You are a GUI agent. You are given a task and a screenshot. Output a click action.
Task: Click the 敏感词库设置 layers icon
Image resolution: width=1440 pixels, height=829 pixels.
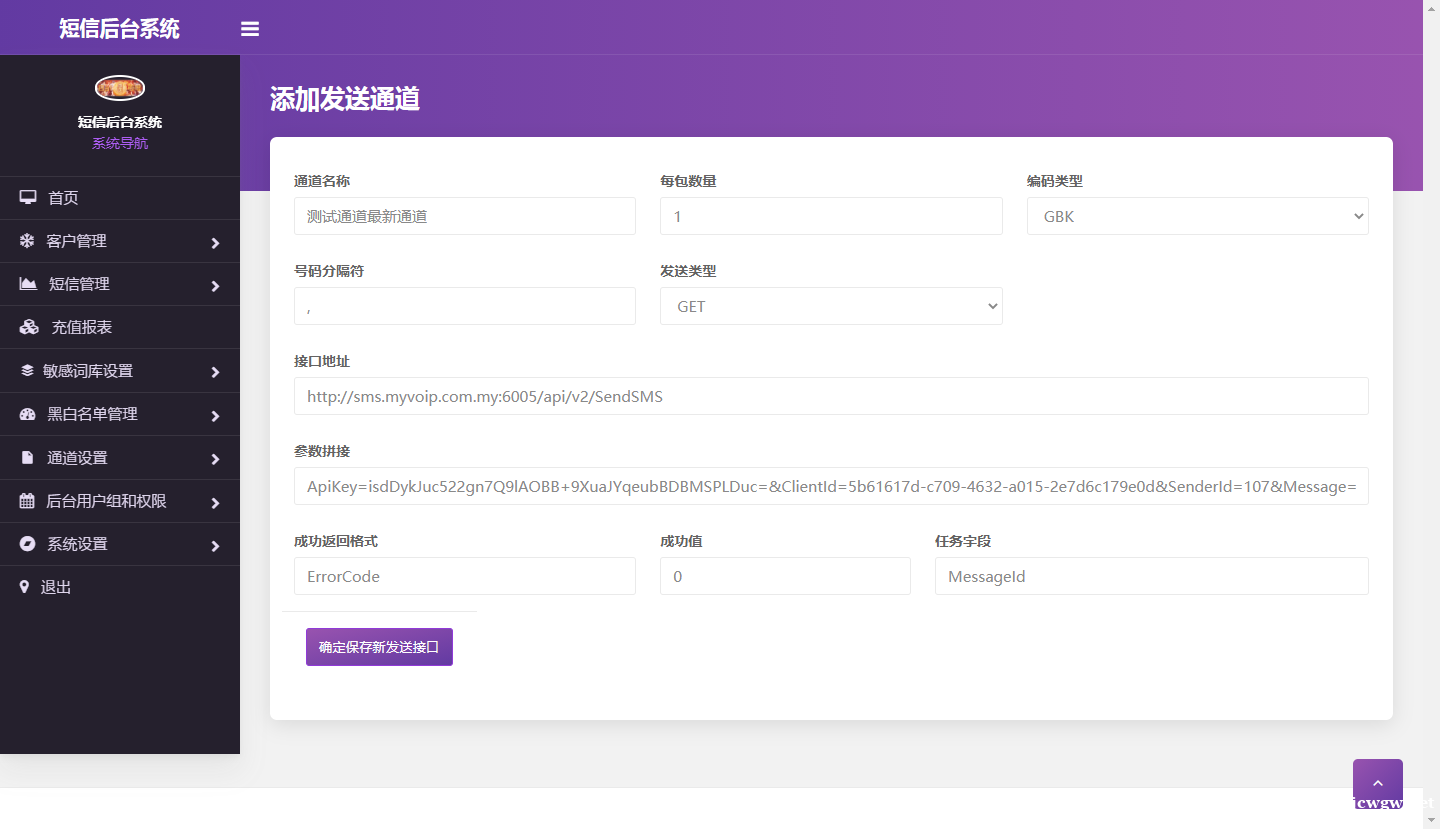(x=27, y=371)
